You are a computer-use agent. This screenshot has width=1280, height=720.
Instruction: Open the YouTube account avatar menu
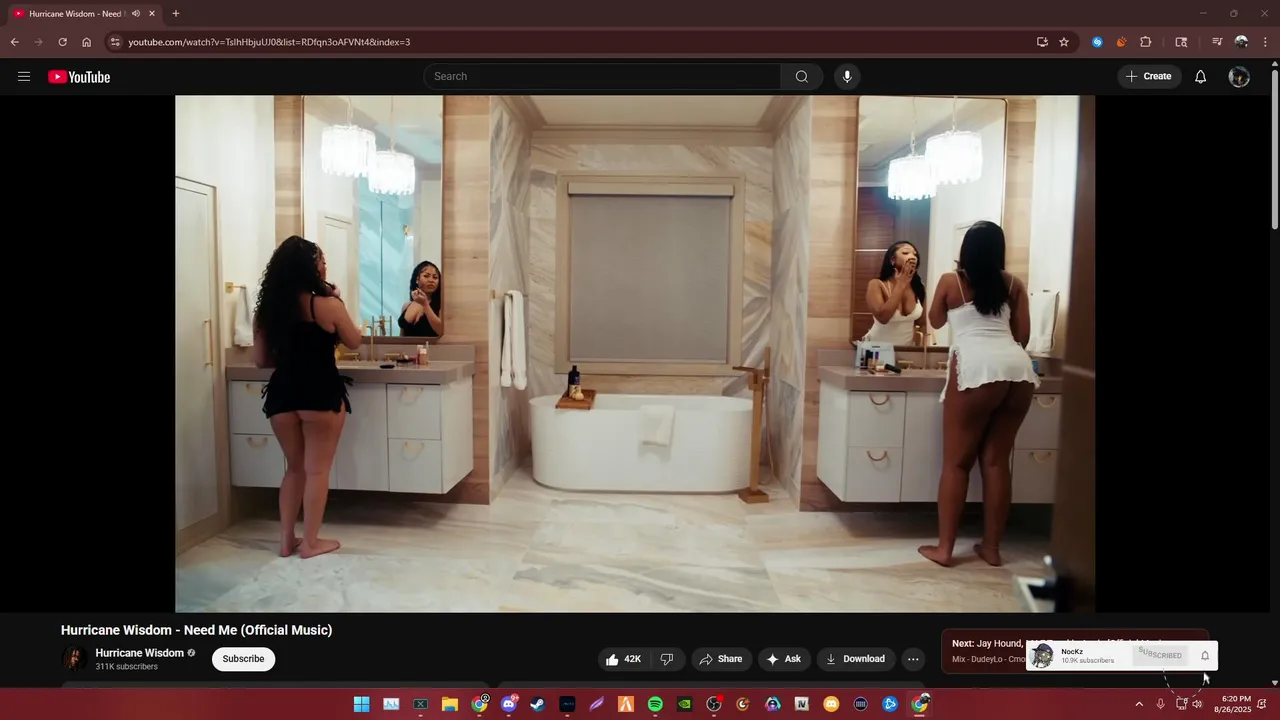tap(1239, 77)
